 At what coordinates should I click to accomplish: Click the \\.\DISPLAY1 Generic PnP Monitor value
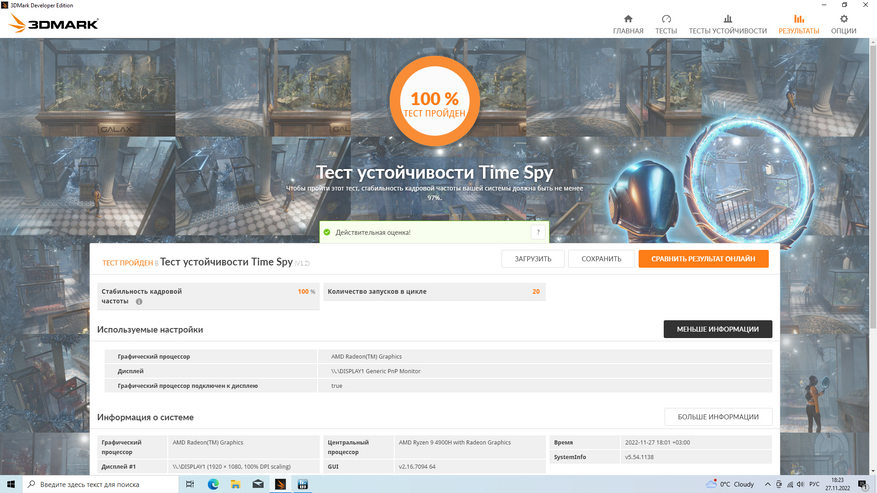pos(375,371)
